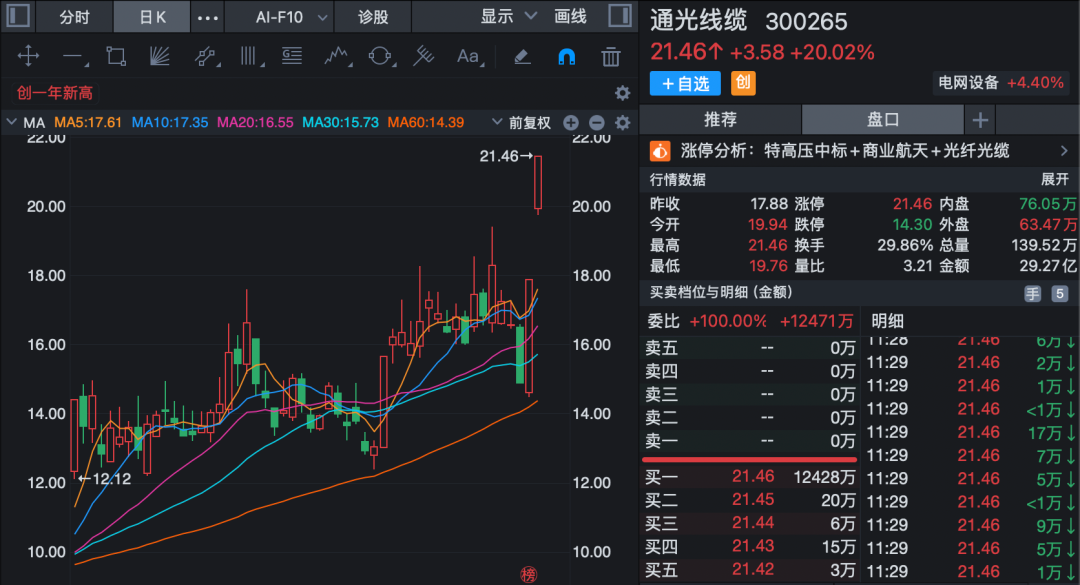Click the 展开 expand market data link
Screen dimensions: 1080x585
1055,180
